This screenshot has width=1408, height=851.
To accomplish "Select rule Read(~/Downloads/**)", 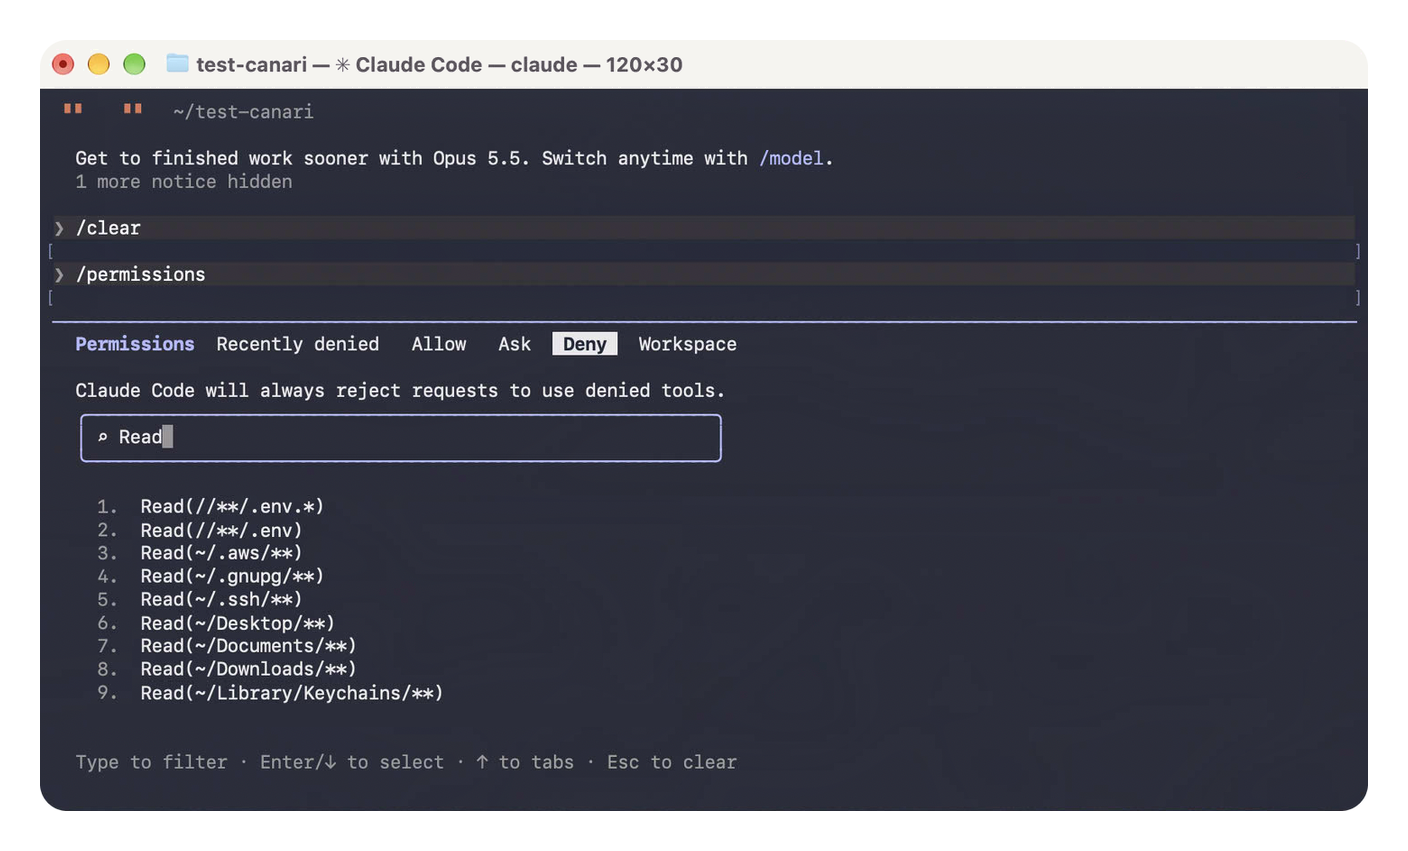I will click(x=248, y=669).
